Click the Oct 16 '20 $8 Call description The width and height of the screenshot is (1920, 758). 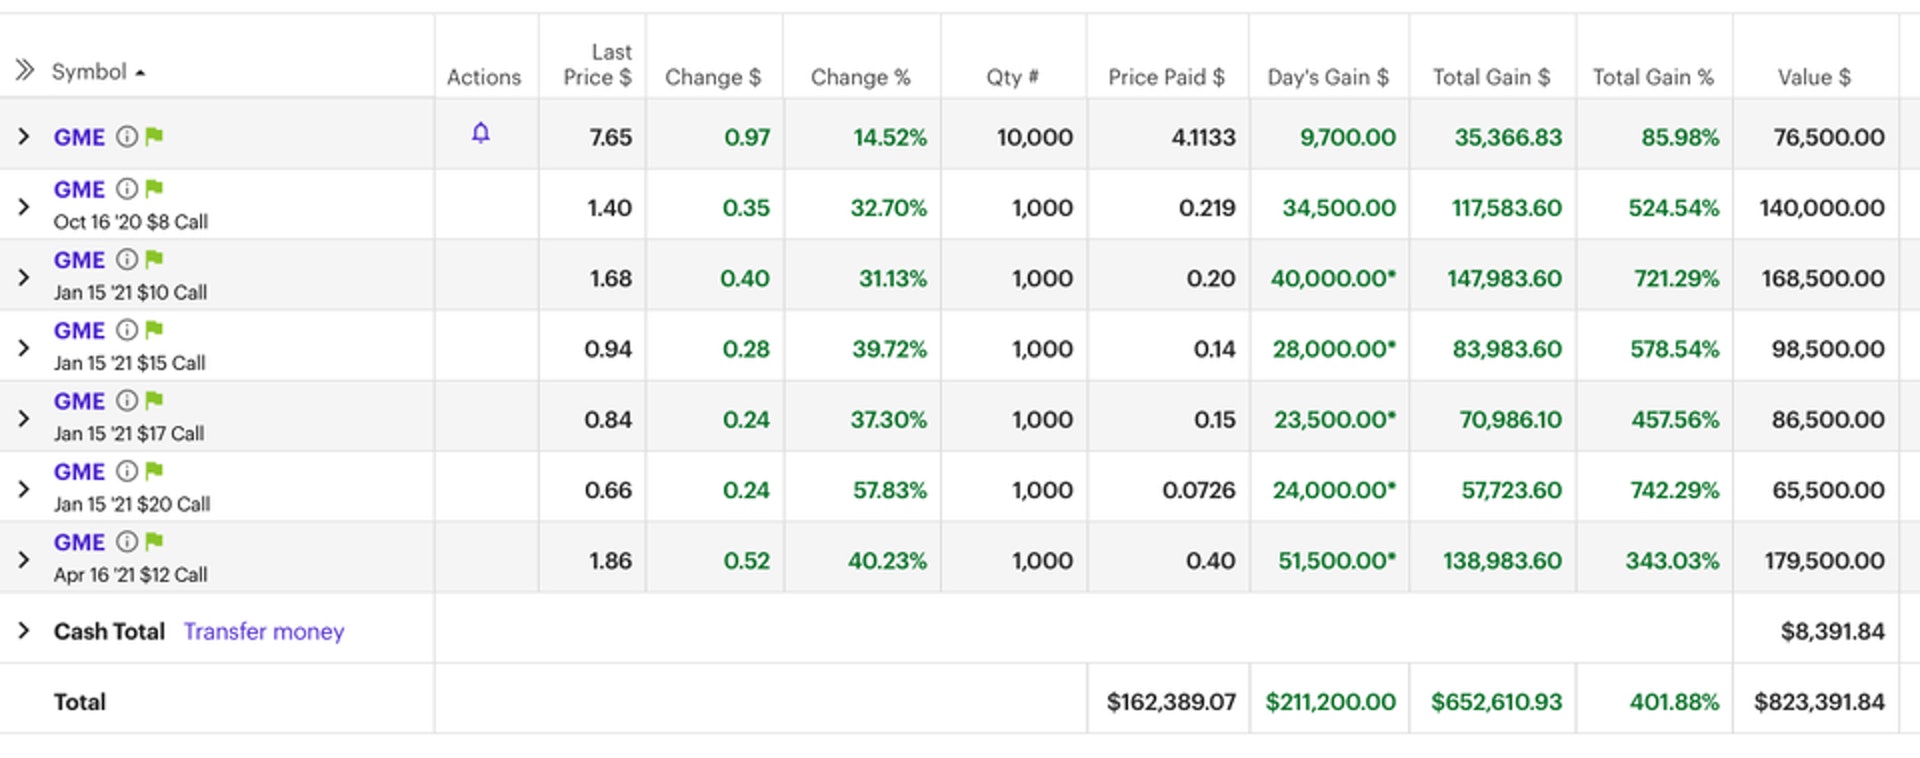(x=131, y=222)
